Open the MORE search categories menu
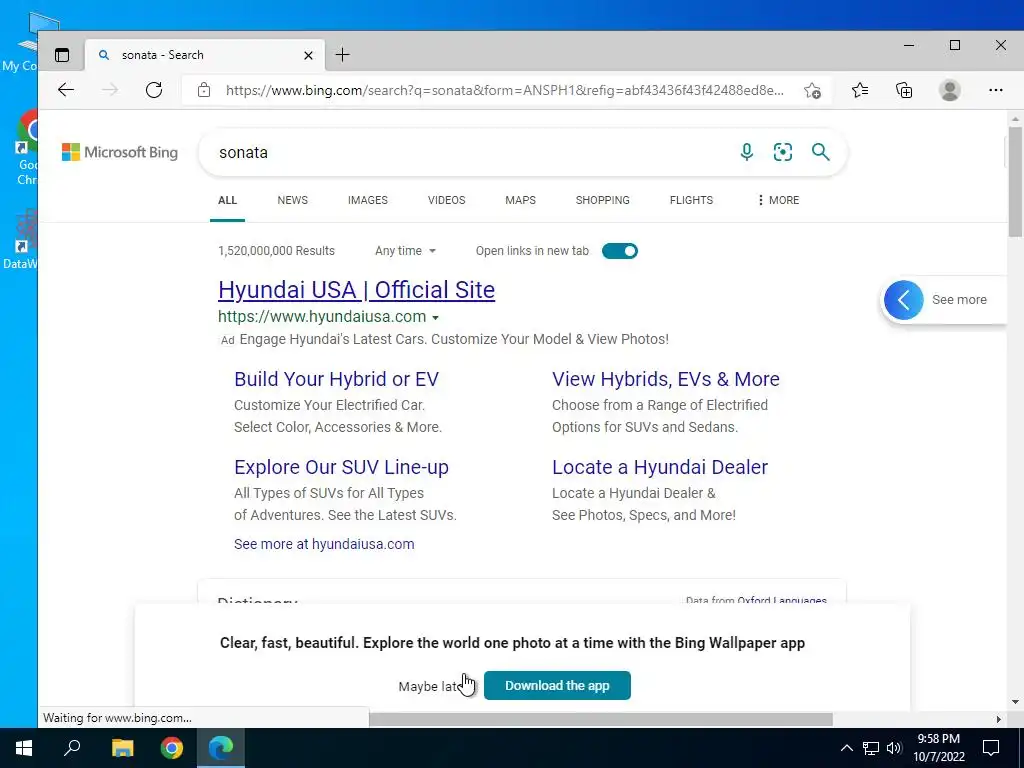The width and height of the screenshot is (1024, 768). (777, 200)
